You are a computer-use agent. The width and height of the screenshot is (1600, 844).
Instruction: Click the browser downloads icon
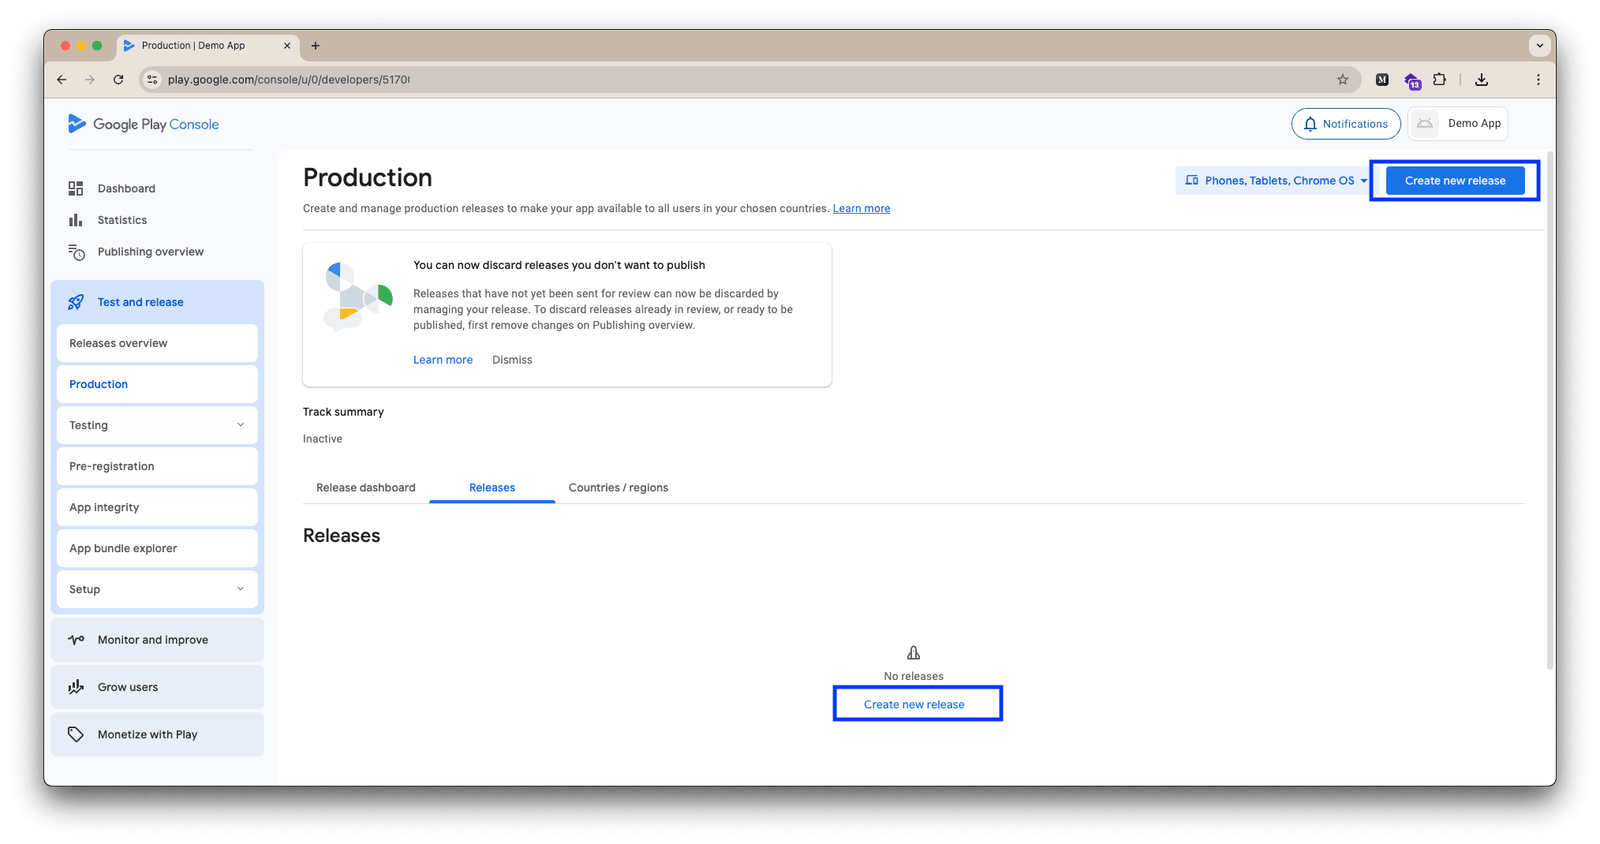coord(1482,80)
